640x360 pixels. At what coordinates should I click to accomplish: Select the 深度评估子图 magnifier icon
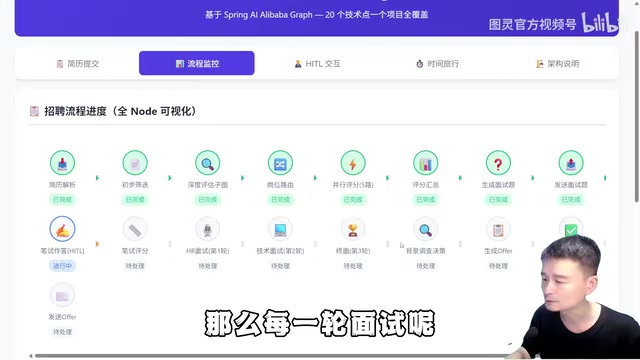tap(208, 163)
